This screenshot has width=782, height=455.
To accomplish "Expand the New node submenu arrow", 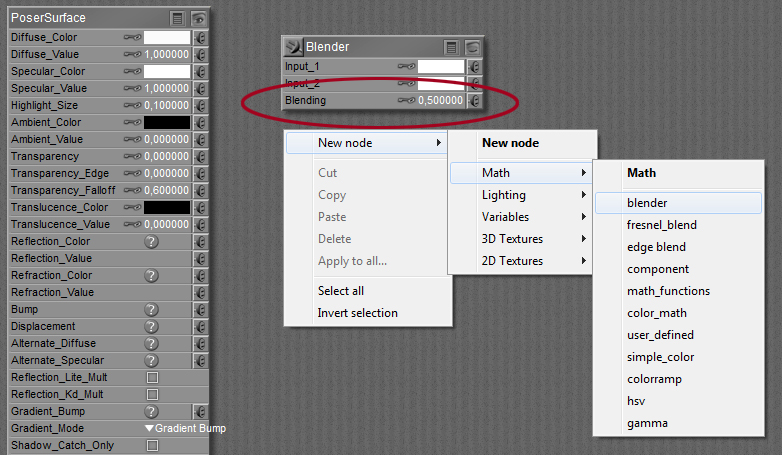I will click(438, 143).
